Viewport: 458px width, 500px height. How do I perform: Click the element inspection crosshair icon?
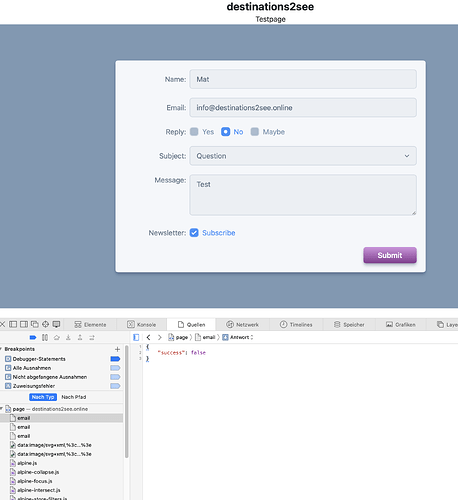45,324
